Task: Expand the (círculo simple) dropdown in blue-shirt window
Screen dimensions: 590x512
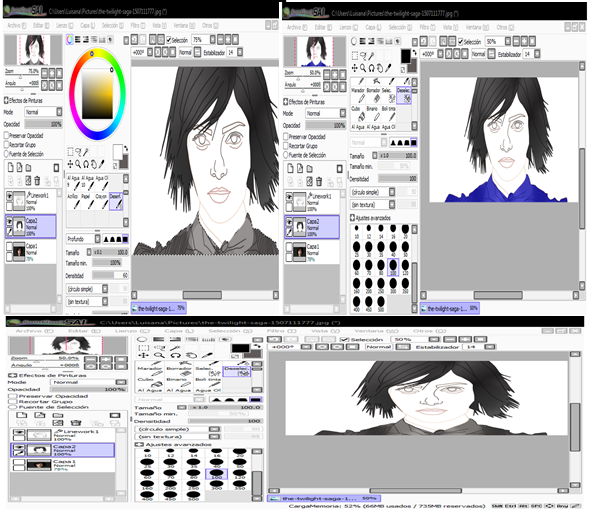Action: click(373, 192)
